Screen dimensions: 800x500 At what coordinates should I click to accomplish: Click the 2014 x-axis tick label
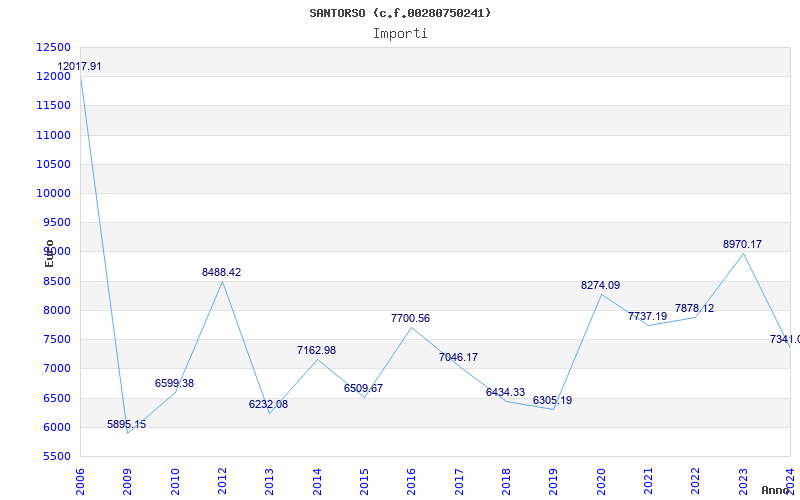(317, 482)
